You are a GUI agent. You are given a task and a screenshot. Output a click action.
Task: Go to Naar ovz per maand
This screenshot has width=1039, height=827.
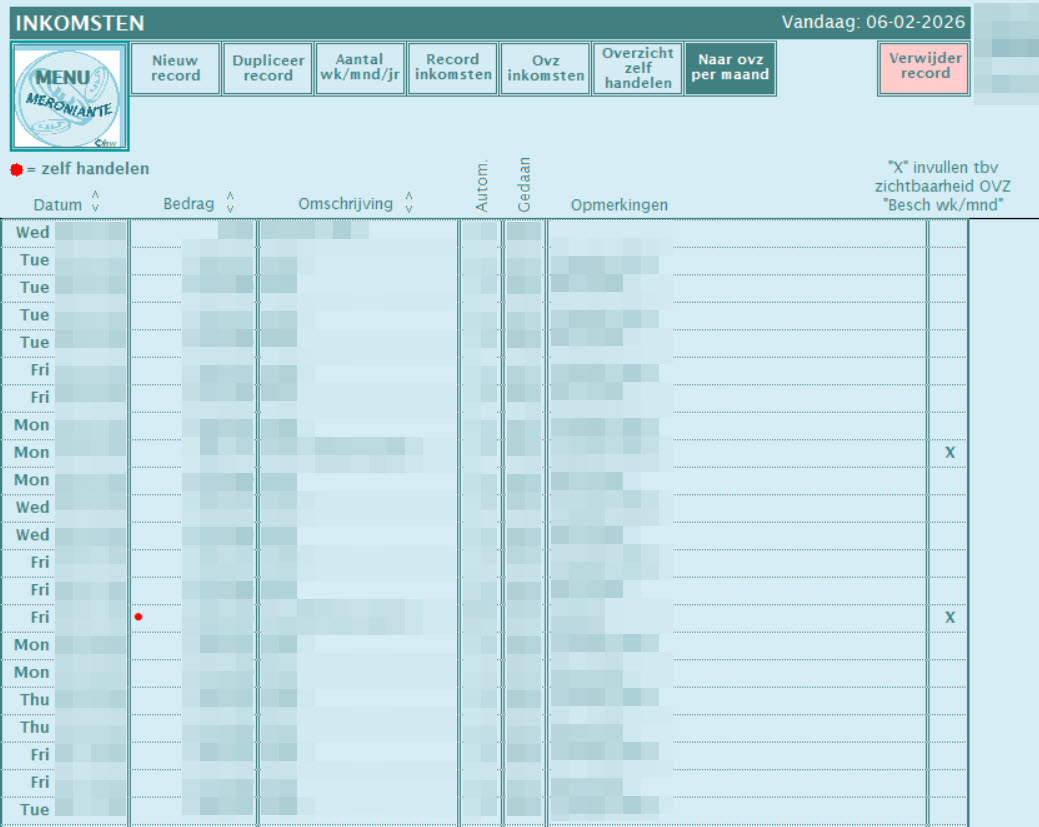730,68
